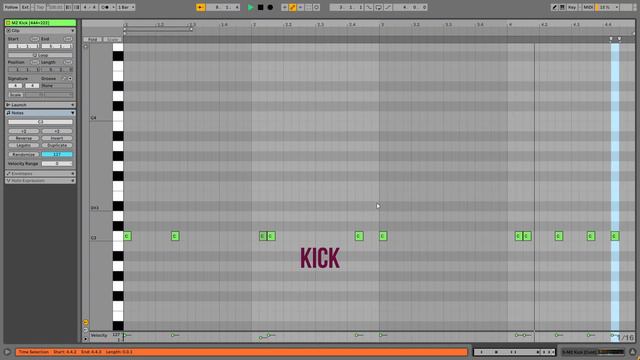Click the Velocity Range value field
This screenshot has height=360, width=640.
[x=57, y=164]
